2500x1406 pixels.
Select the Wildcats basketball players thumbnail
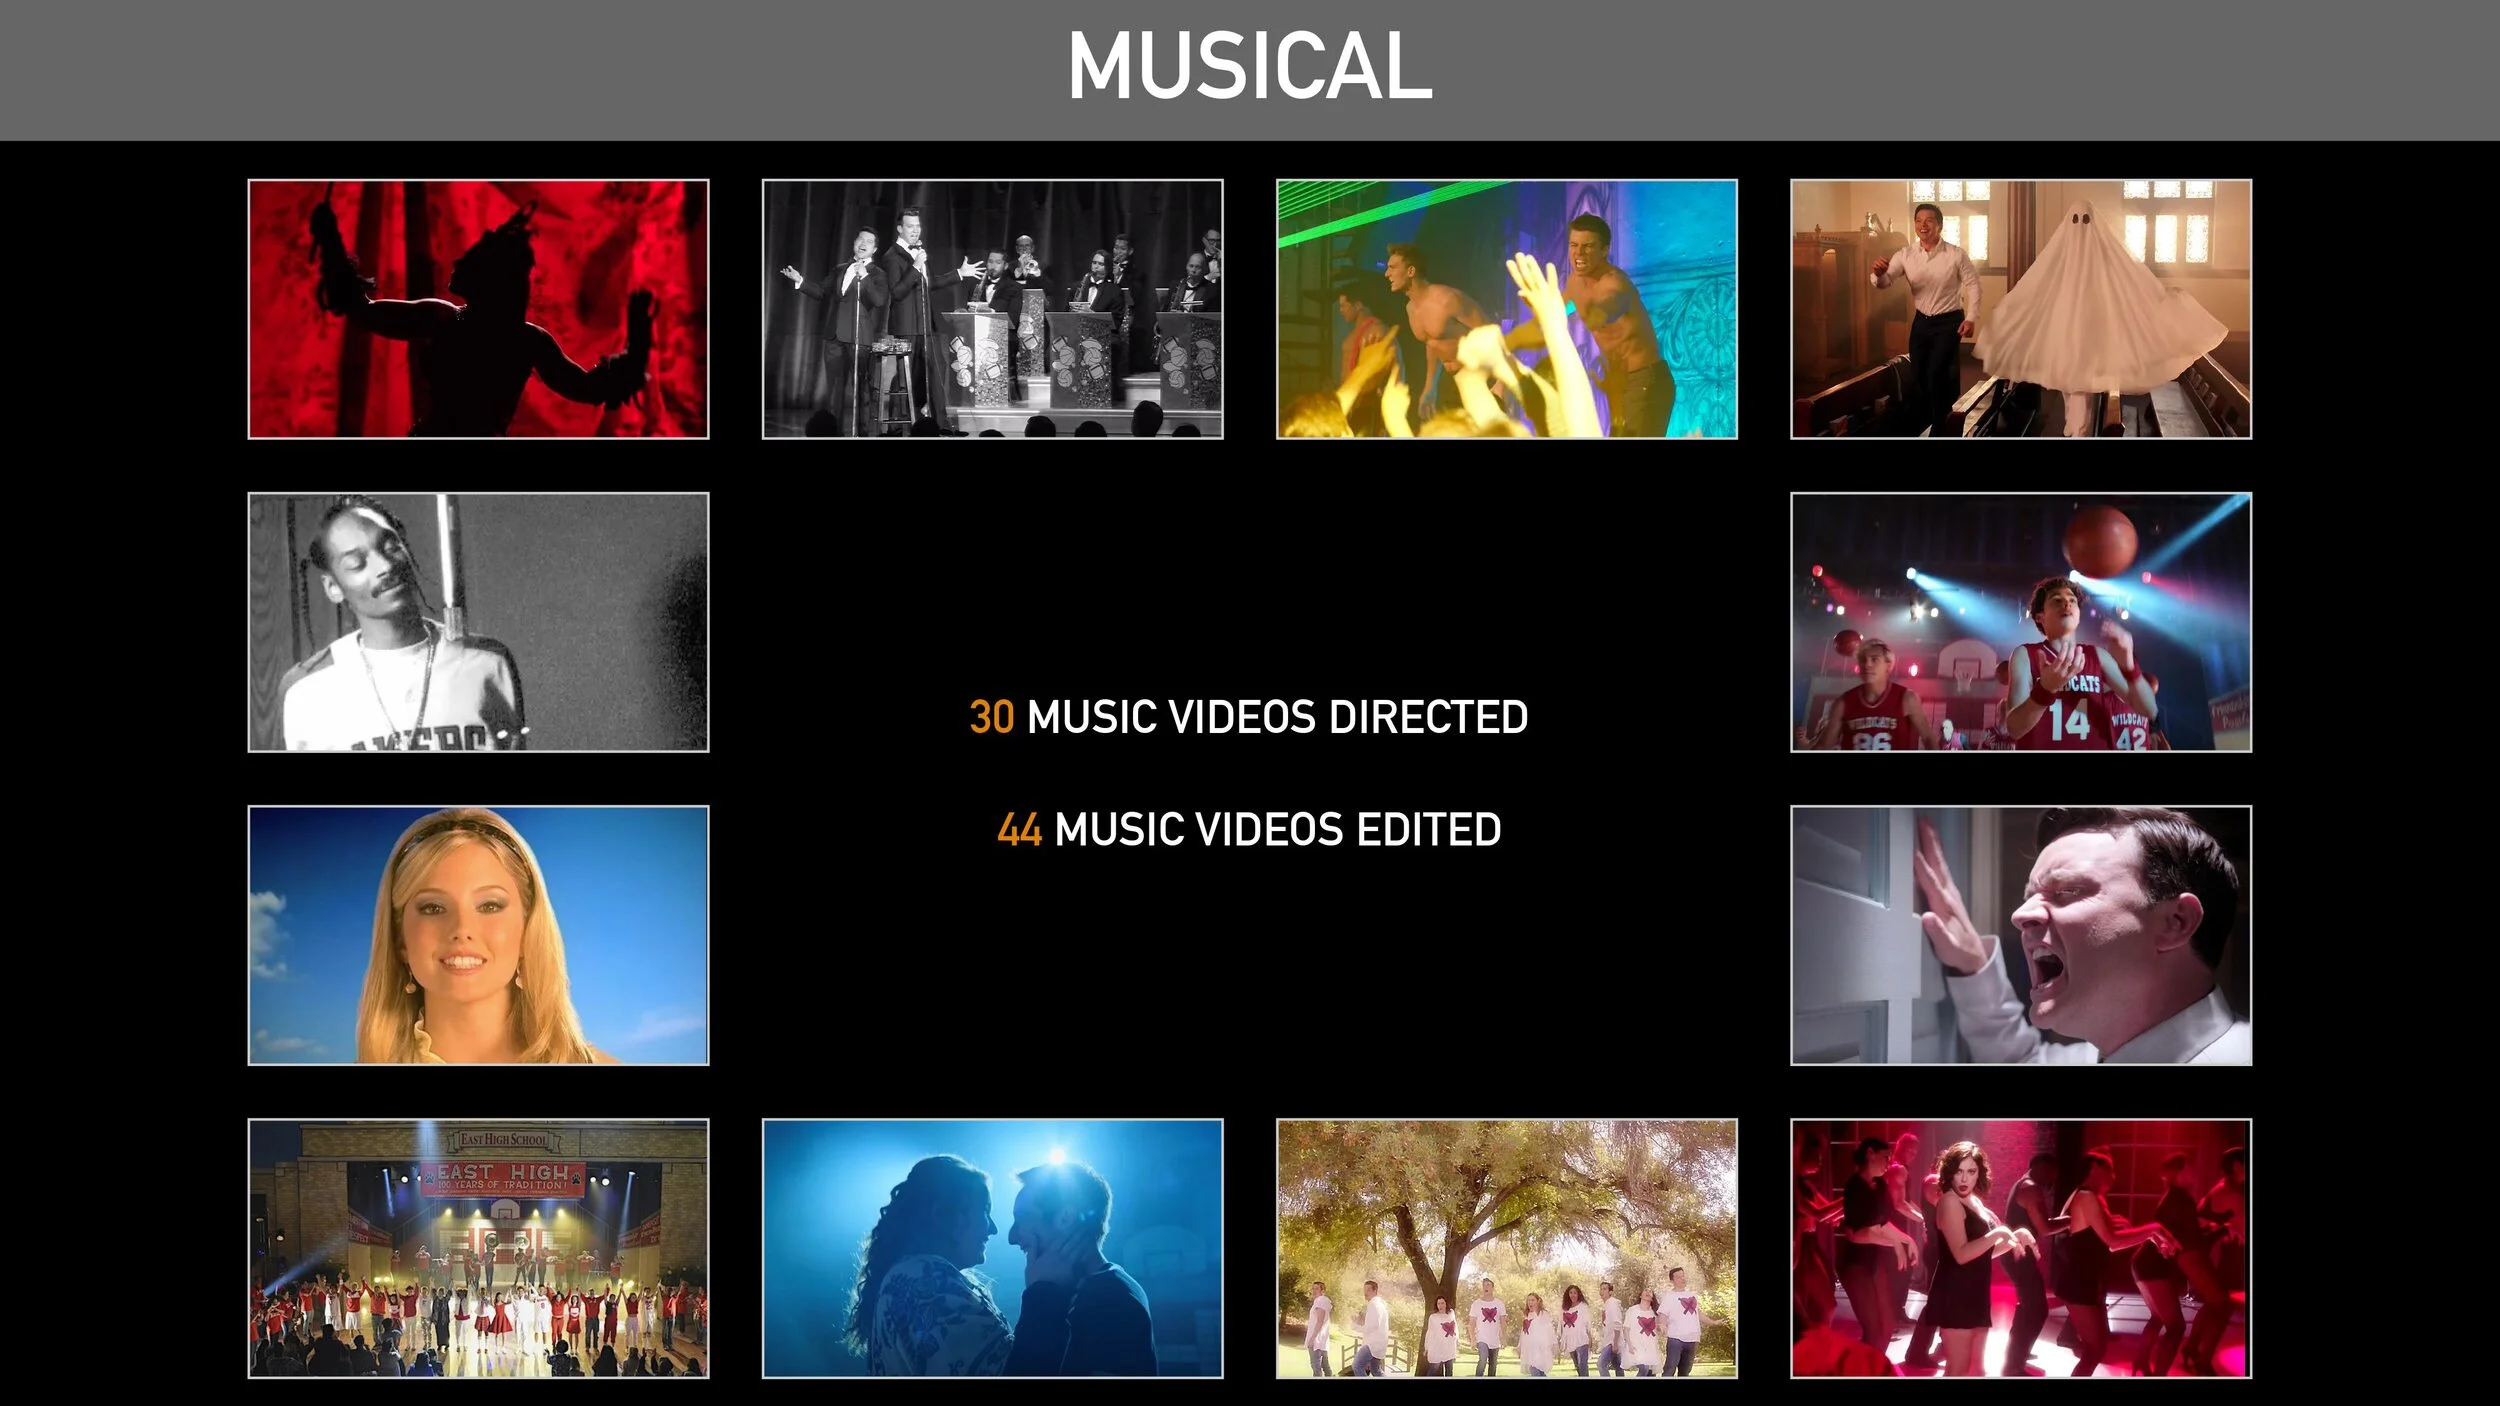click(x=2020, y=622)
